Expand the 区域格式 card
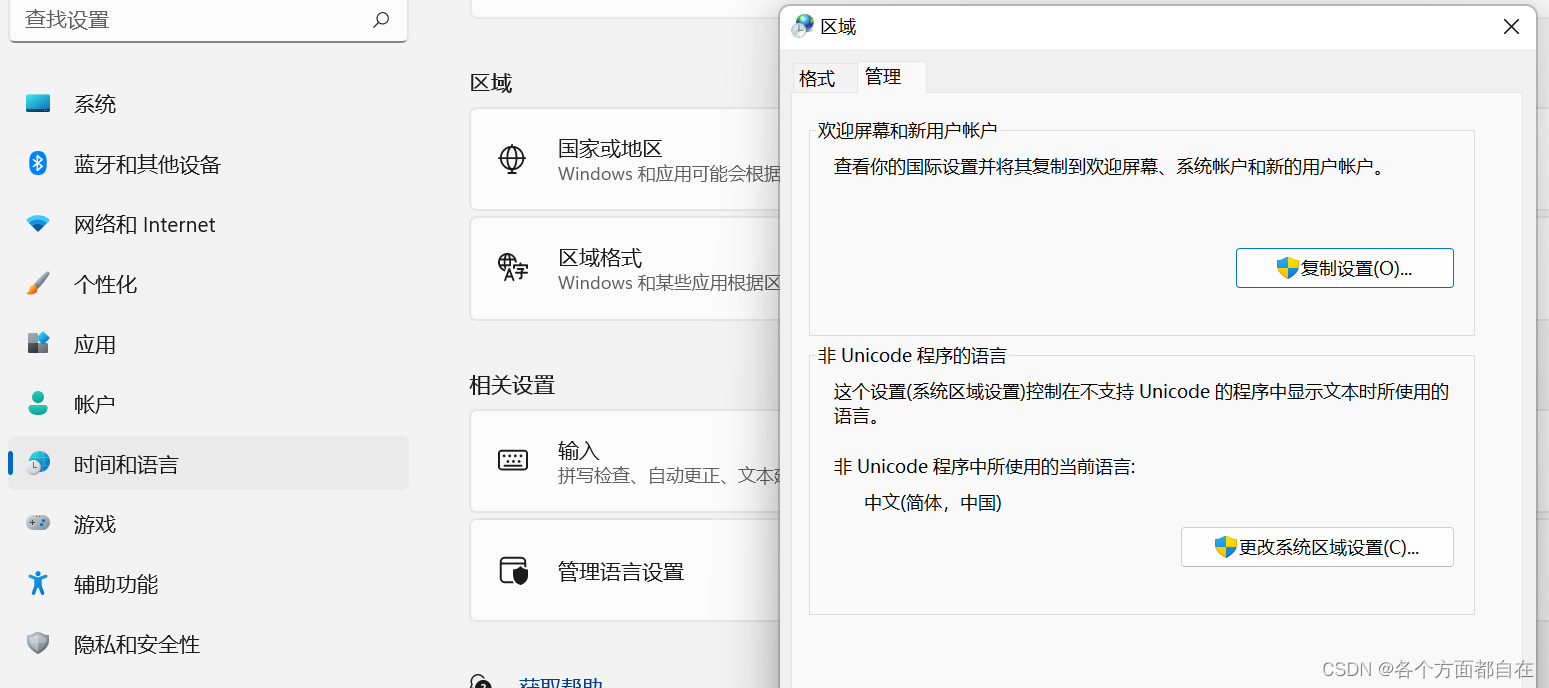The image size is (1549, 688). point(625,268)
